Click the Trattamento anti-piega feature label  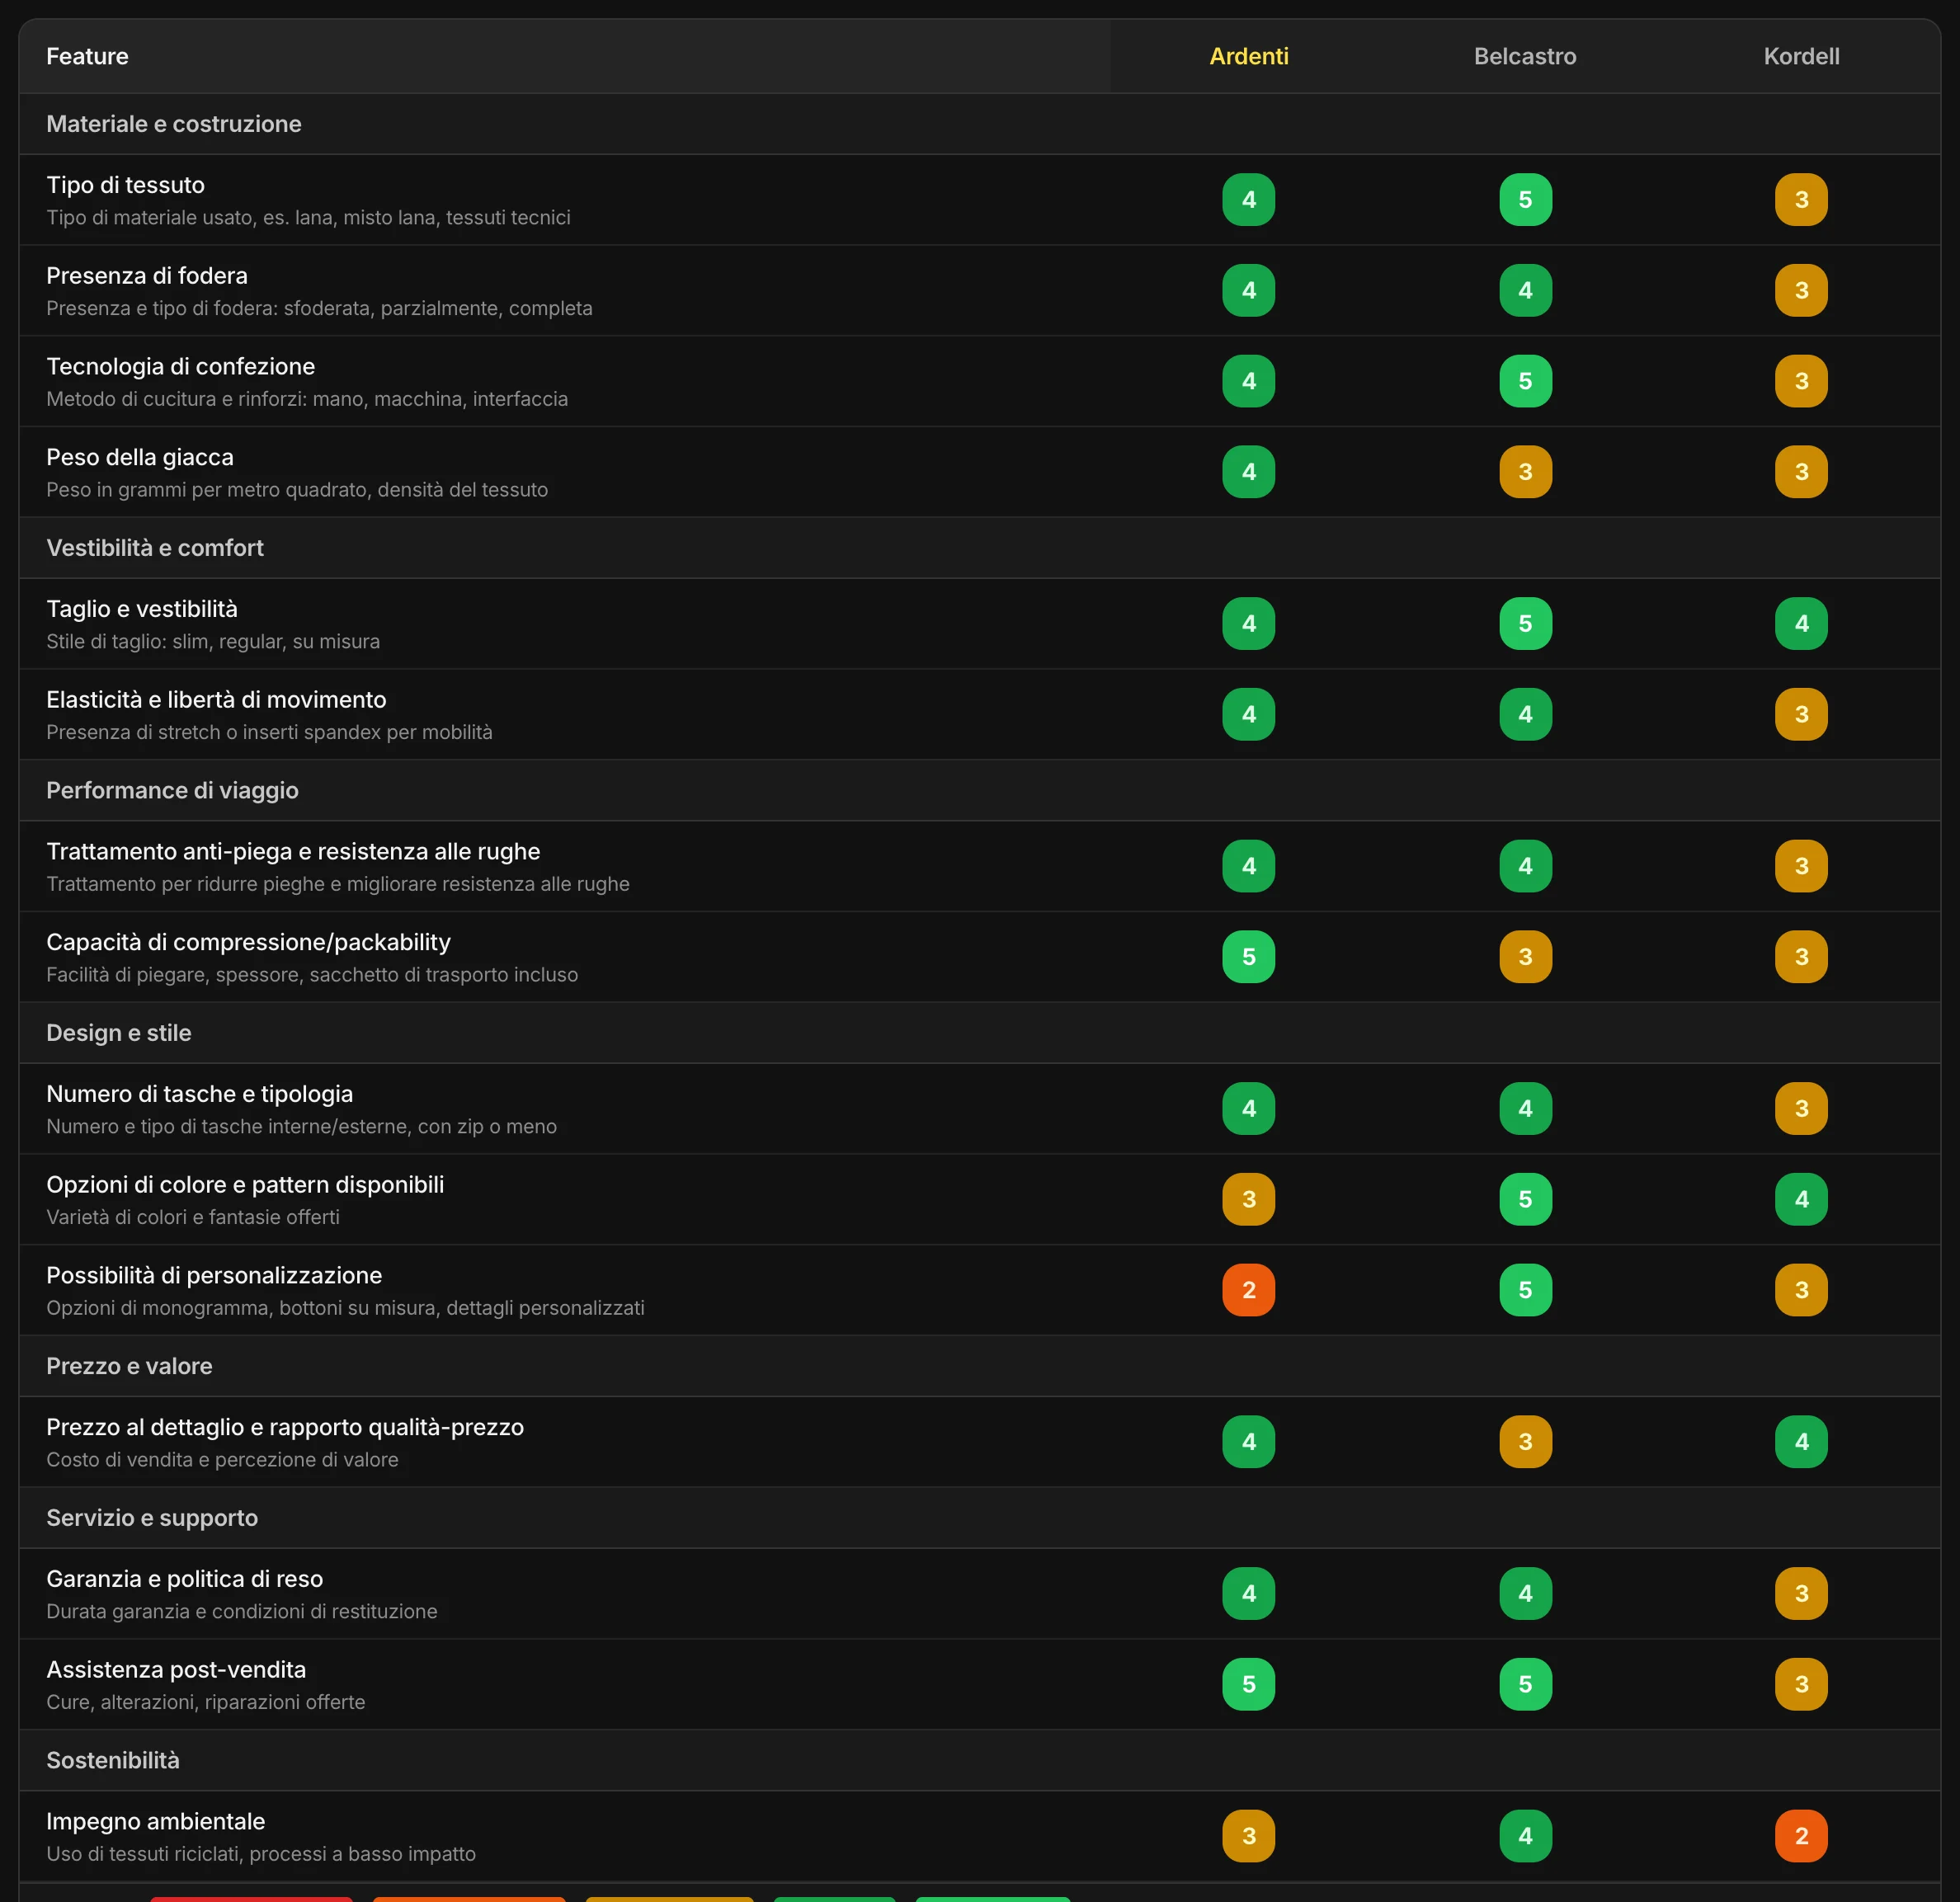pos(293,851)
